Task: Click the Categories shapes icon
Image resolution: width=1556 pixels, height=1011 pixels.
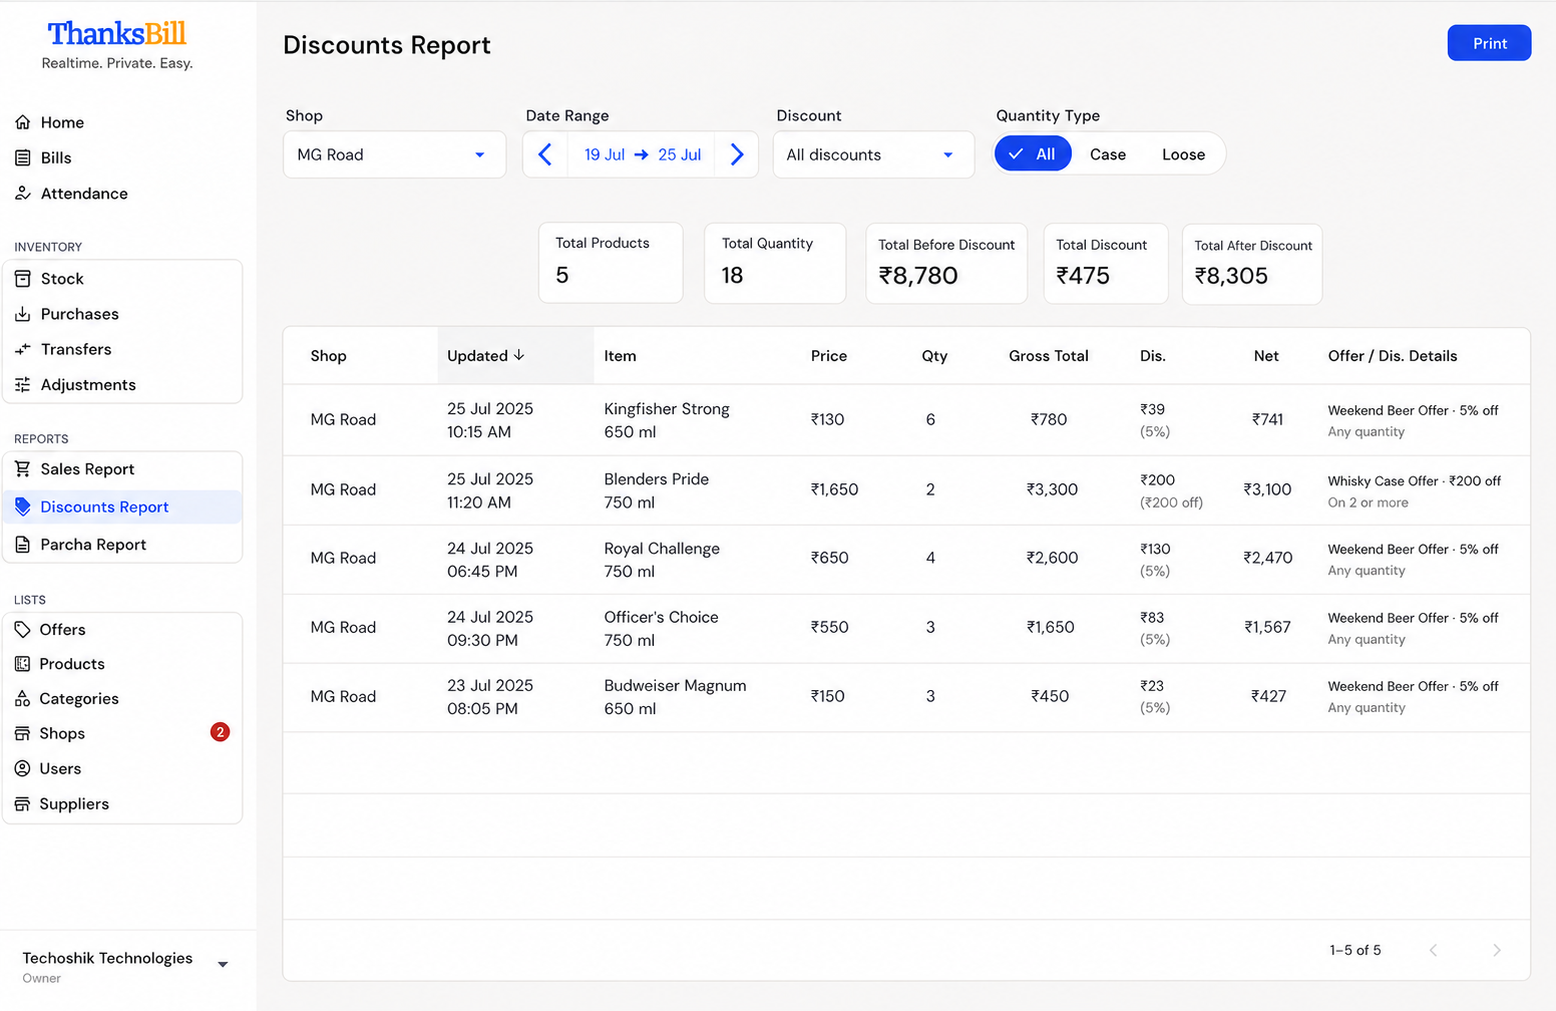Action: click(23, 699)
